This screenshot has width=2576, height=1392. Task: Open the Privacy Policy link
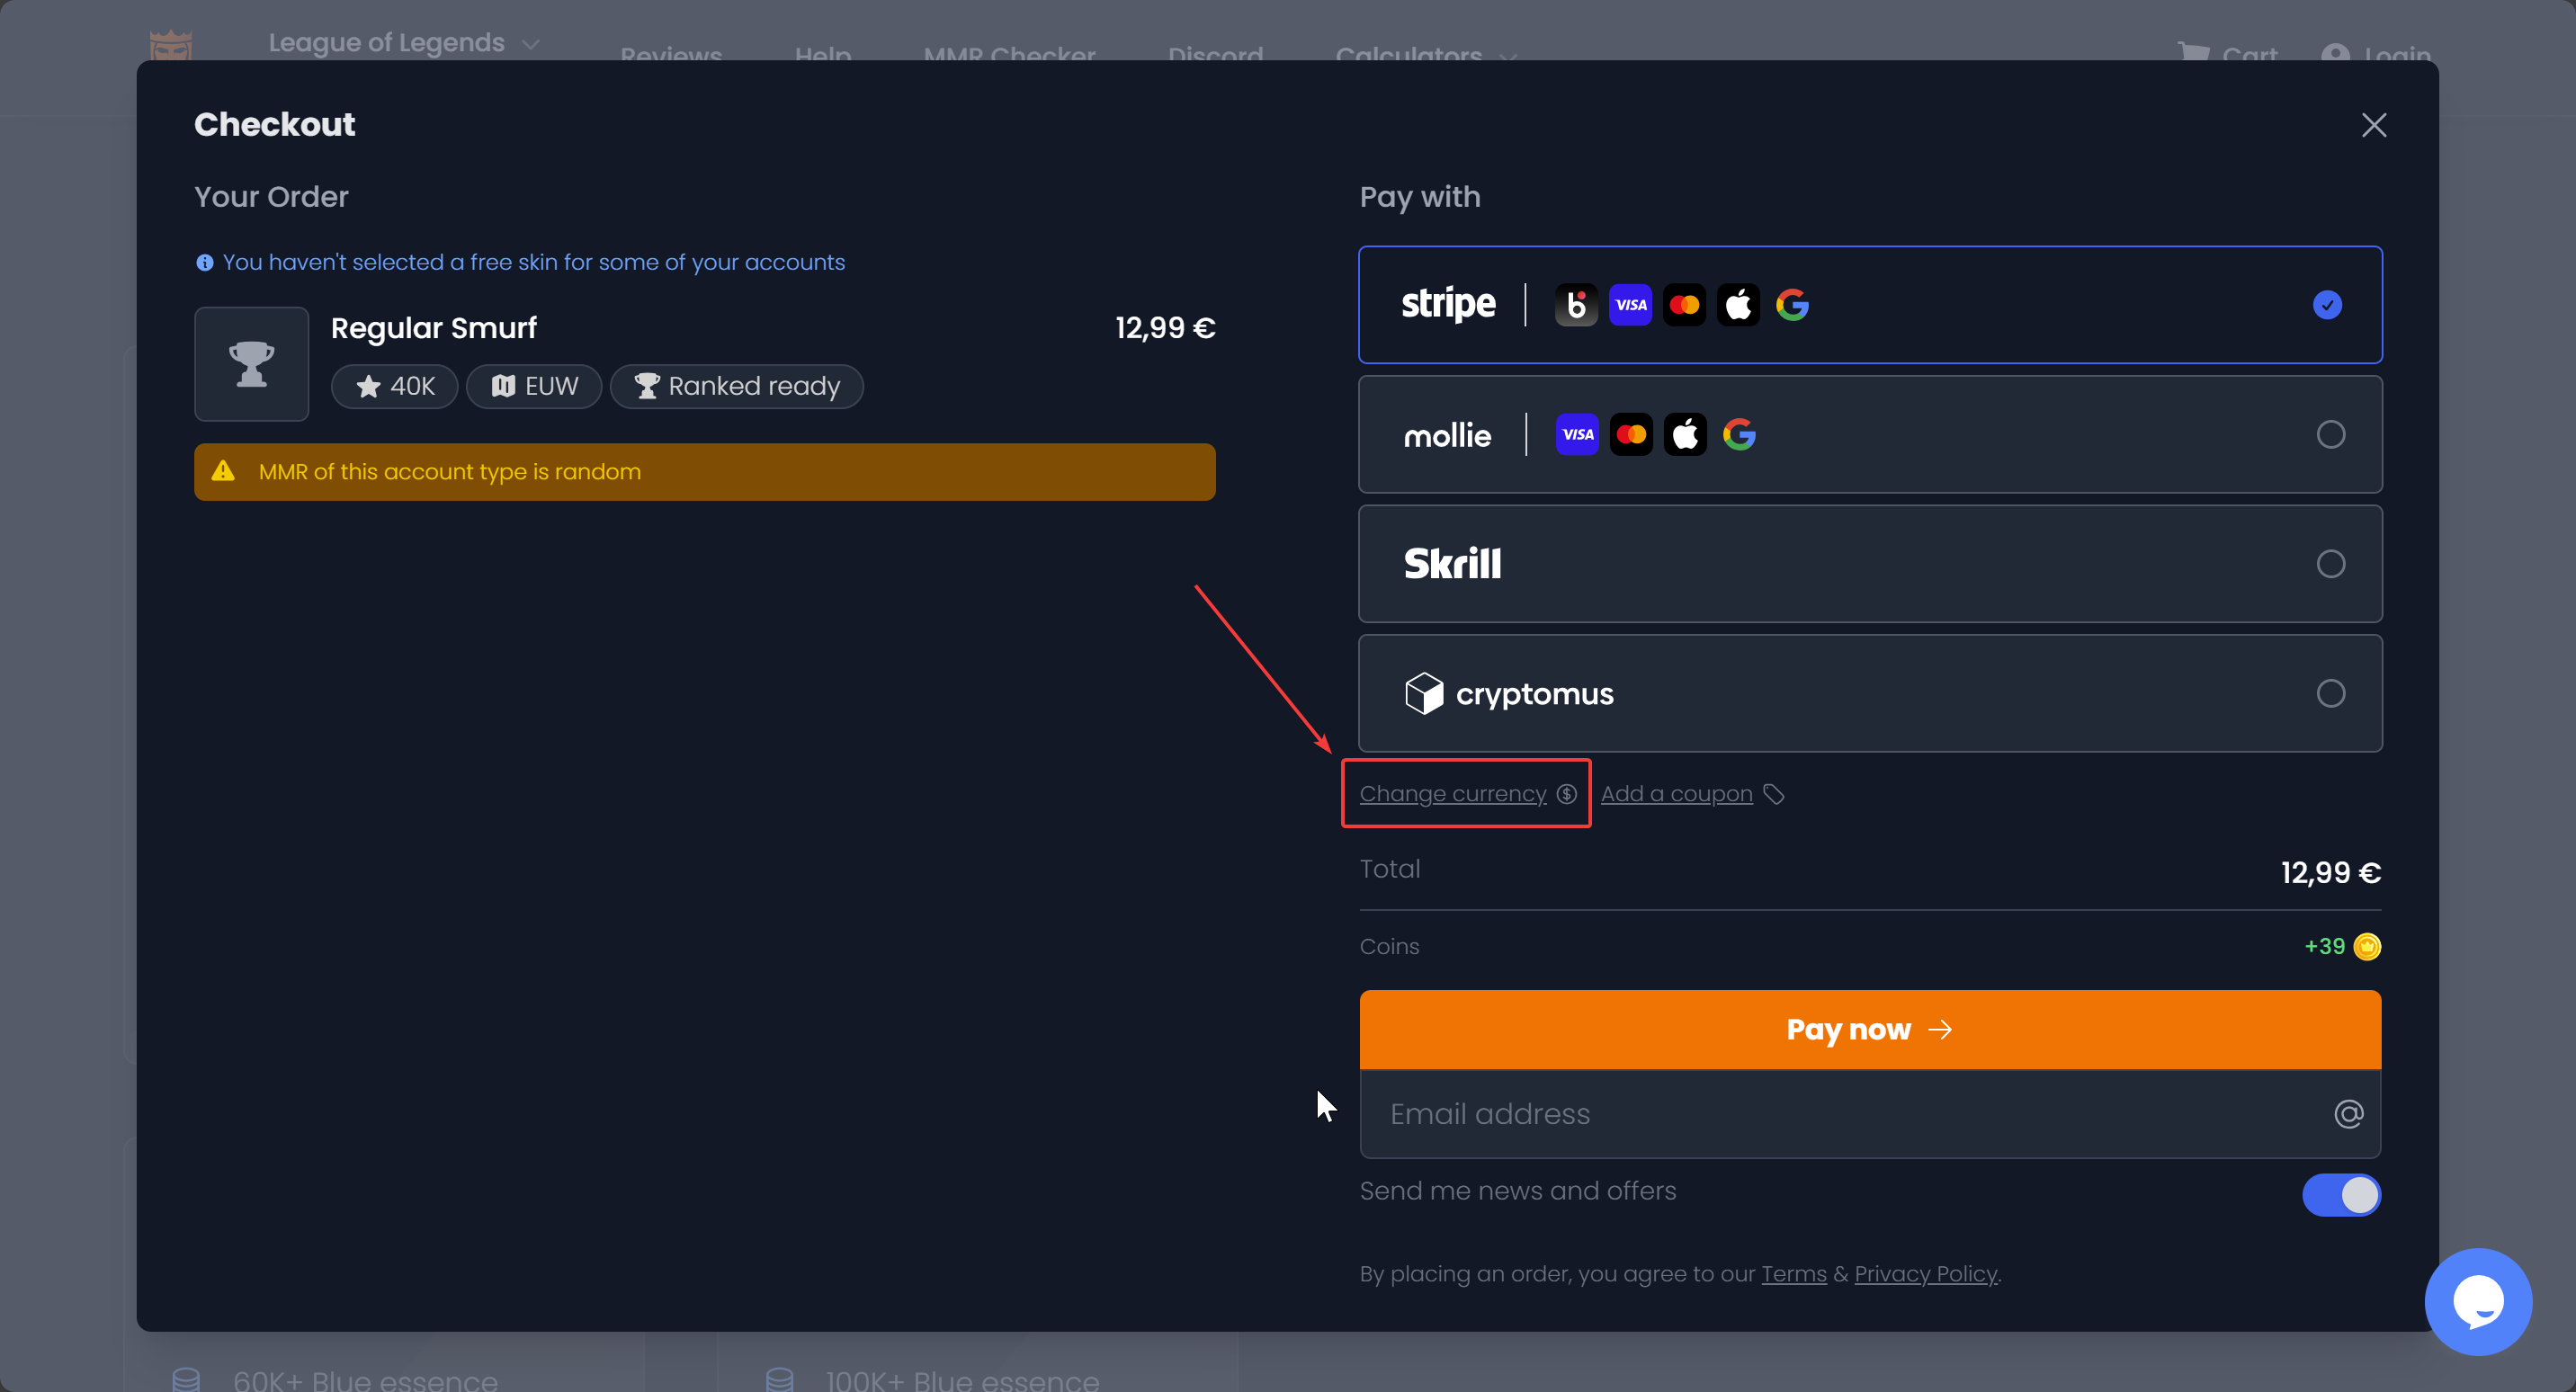pyautogui.click(x=1925, y=1273)
